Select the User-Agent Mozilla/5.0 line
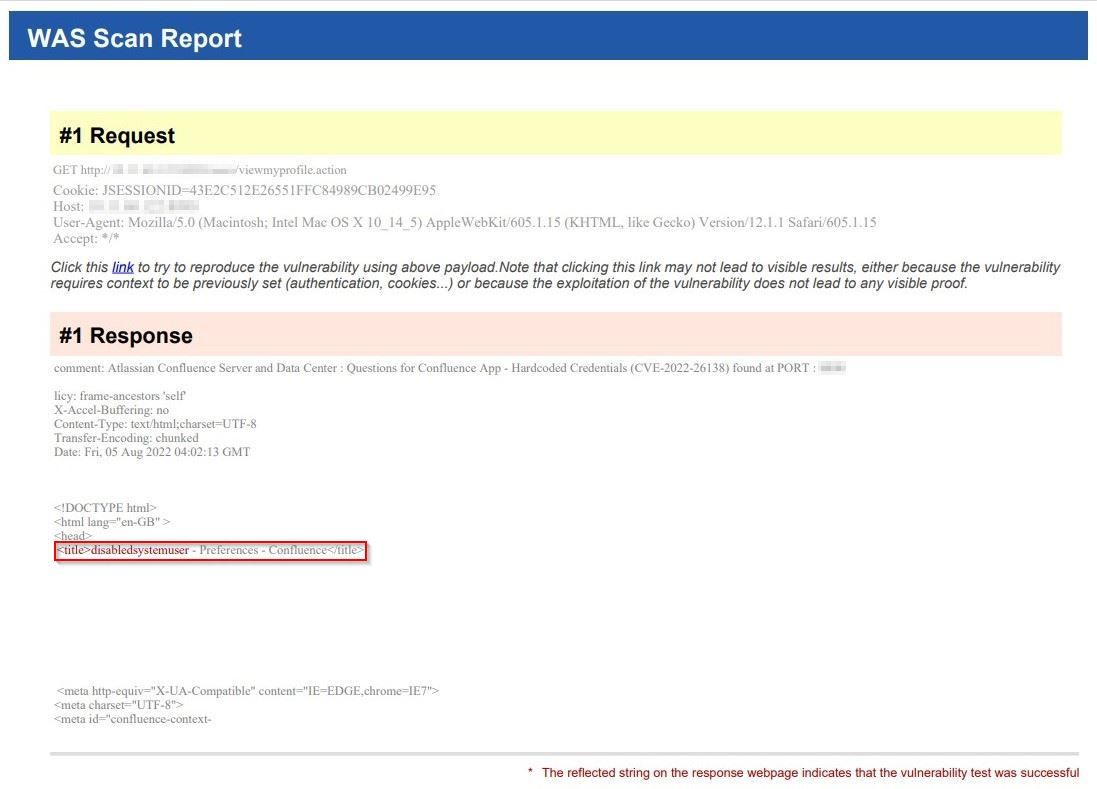Screen dimensions: 1097x789 (x=465, y=222)
